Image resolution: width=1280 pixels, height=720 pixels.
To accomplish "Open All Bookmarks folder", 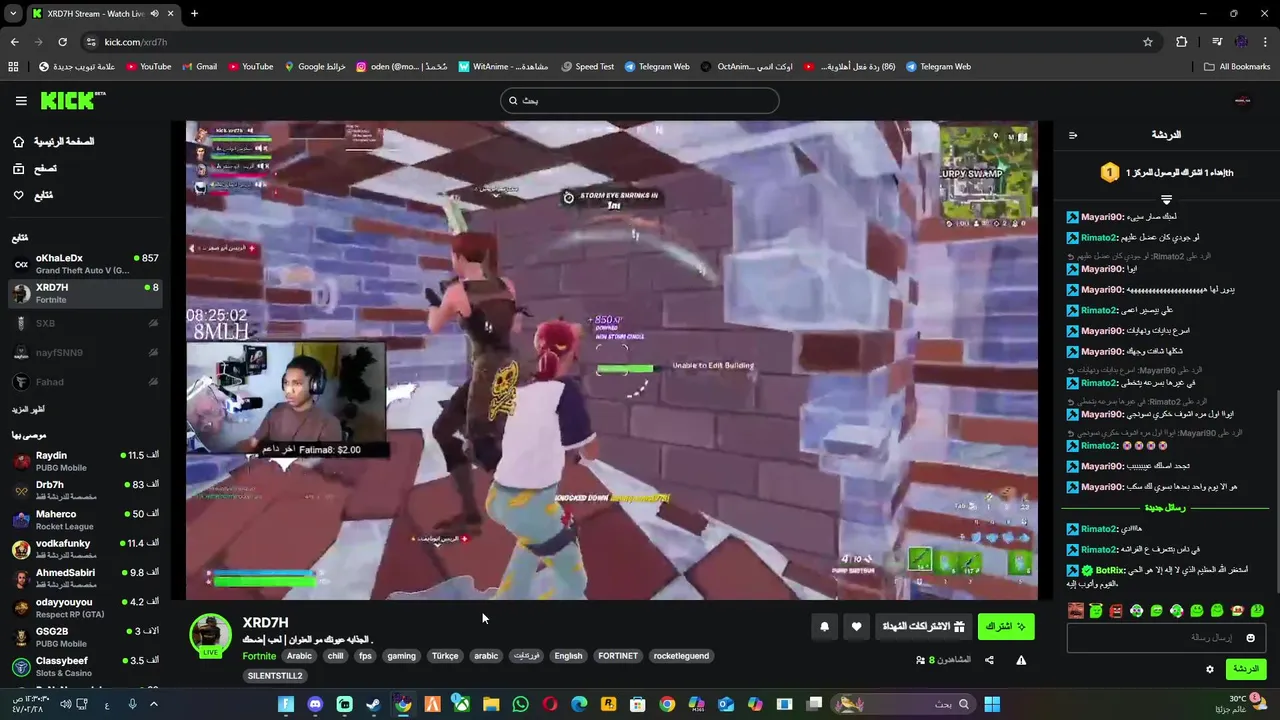I will coord(1237,67).
